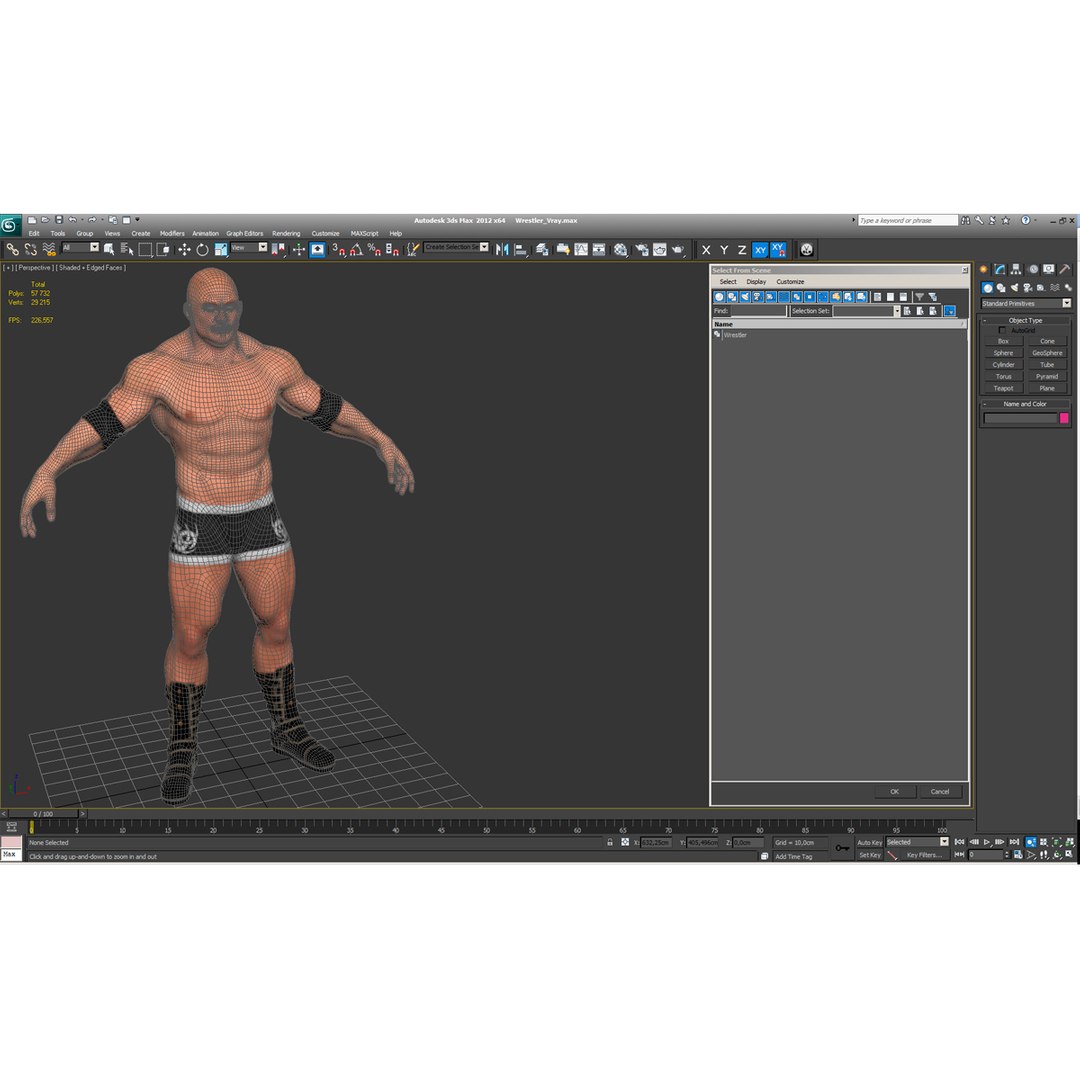
Task: Click the Find input field
Action: pyautogui.click(x=758, y=311)
